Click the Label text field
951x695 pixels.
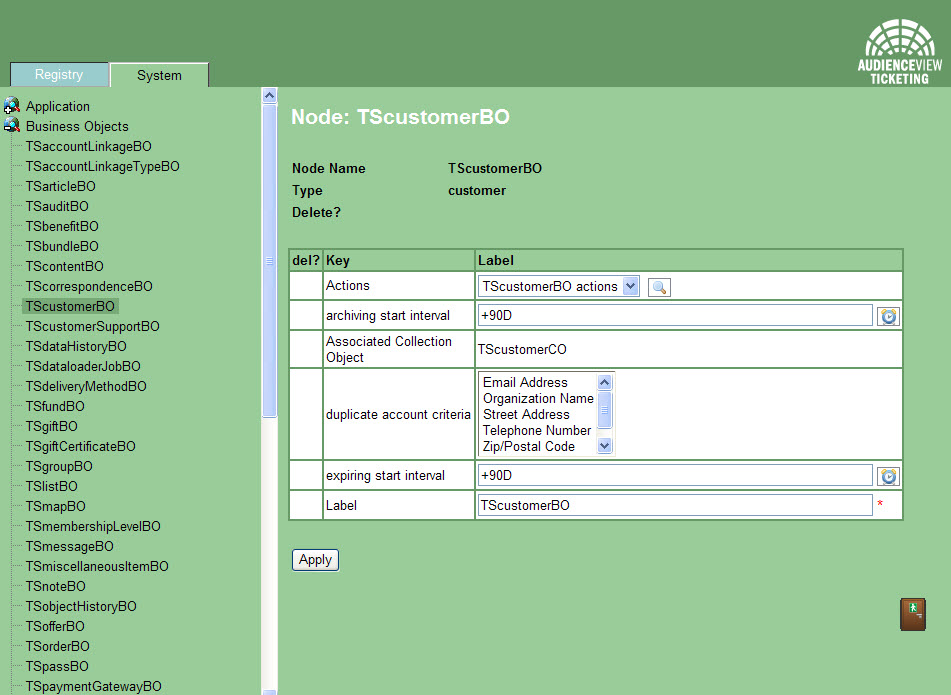pyautogui.click(x=675, y=505)
